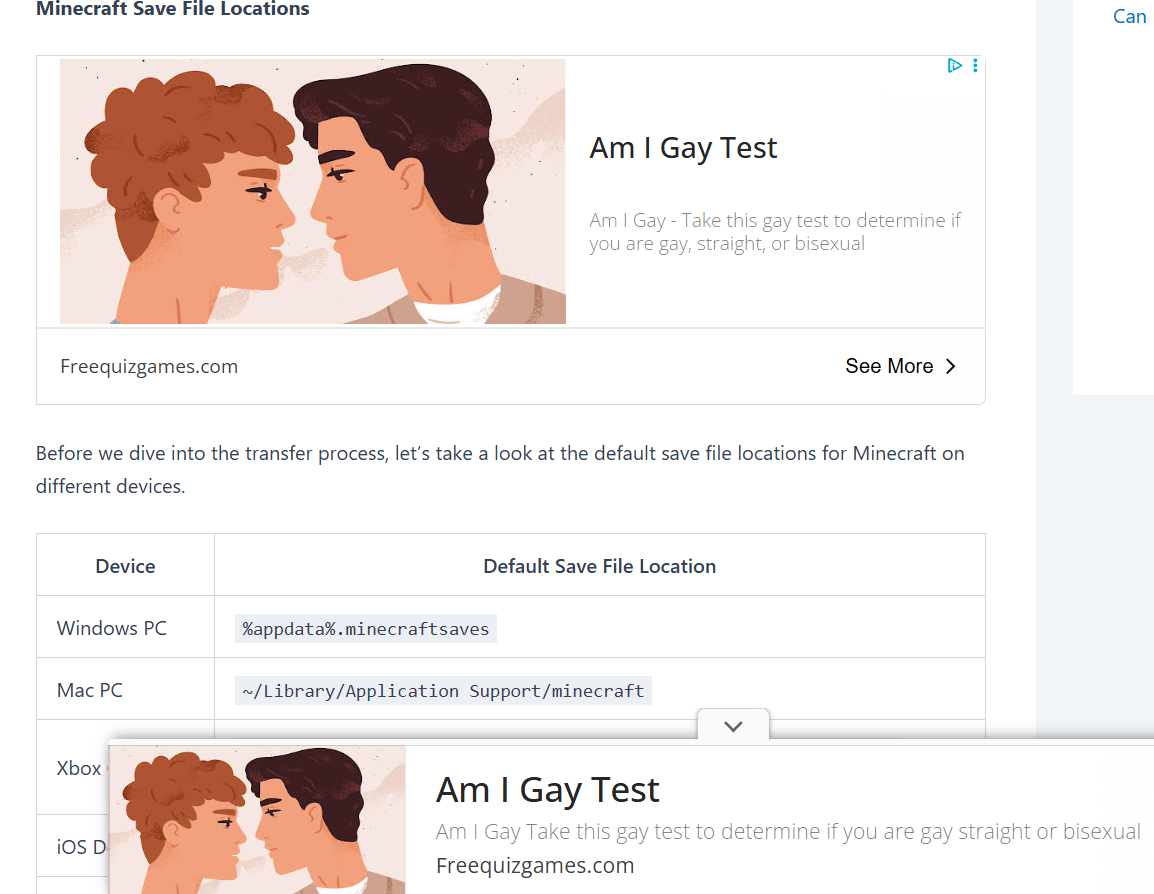Click the bottom banner description text
Viewport: 1154px width, 894px height.
[x=788, y=832]
